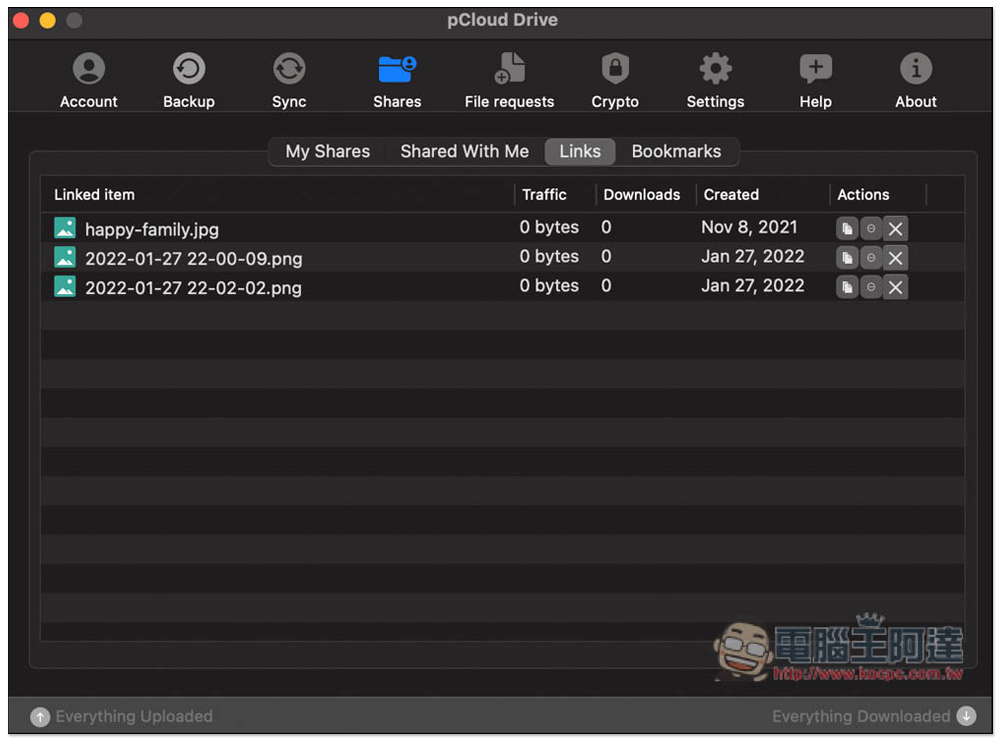Select happy-family.jpg file name
This screenshot has width=1000, height=742.
pos(152,229)
